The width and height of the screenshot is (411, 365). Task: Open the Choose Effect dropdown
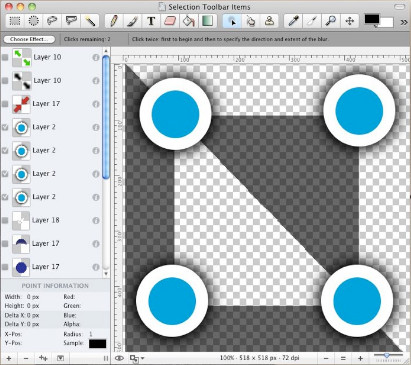click(30, 39)
